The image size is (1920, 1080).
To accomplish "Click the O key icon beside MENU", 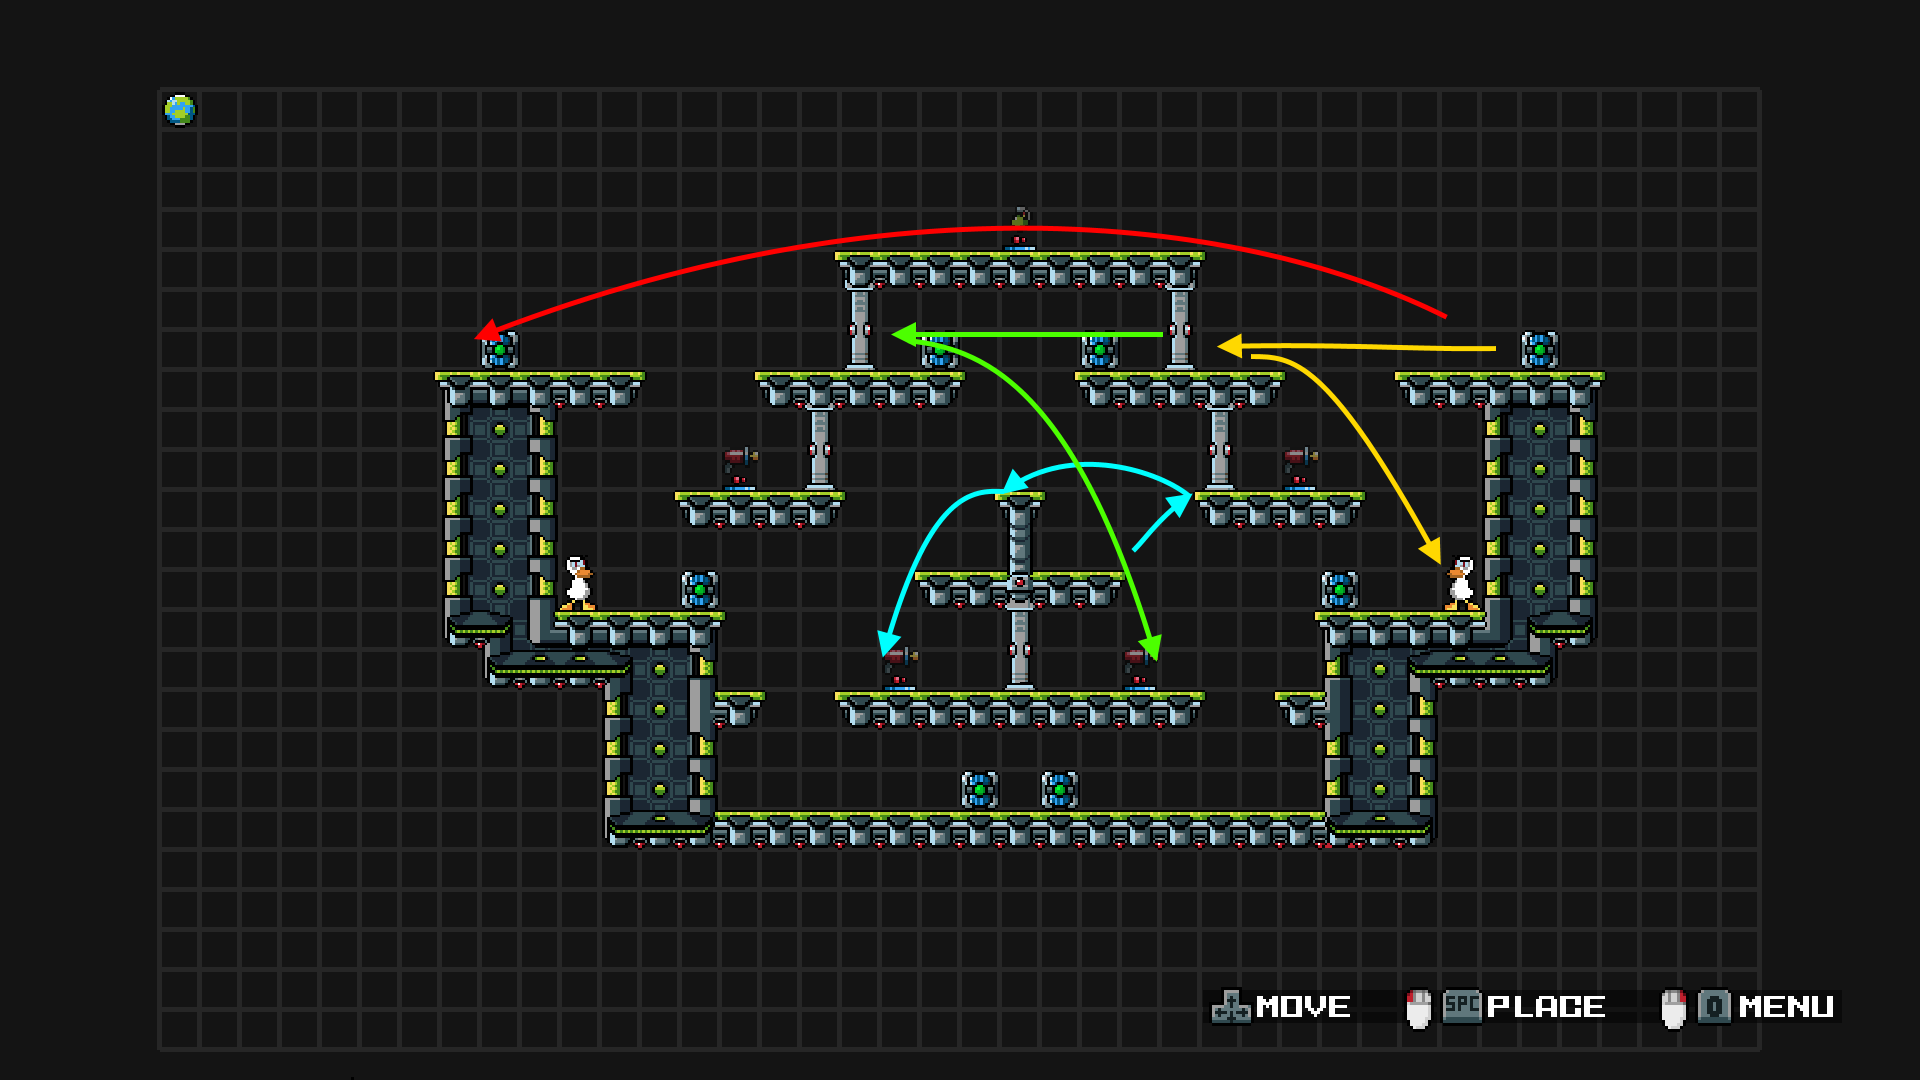I will click(1714, 1006).
